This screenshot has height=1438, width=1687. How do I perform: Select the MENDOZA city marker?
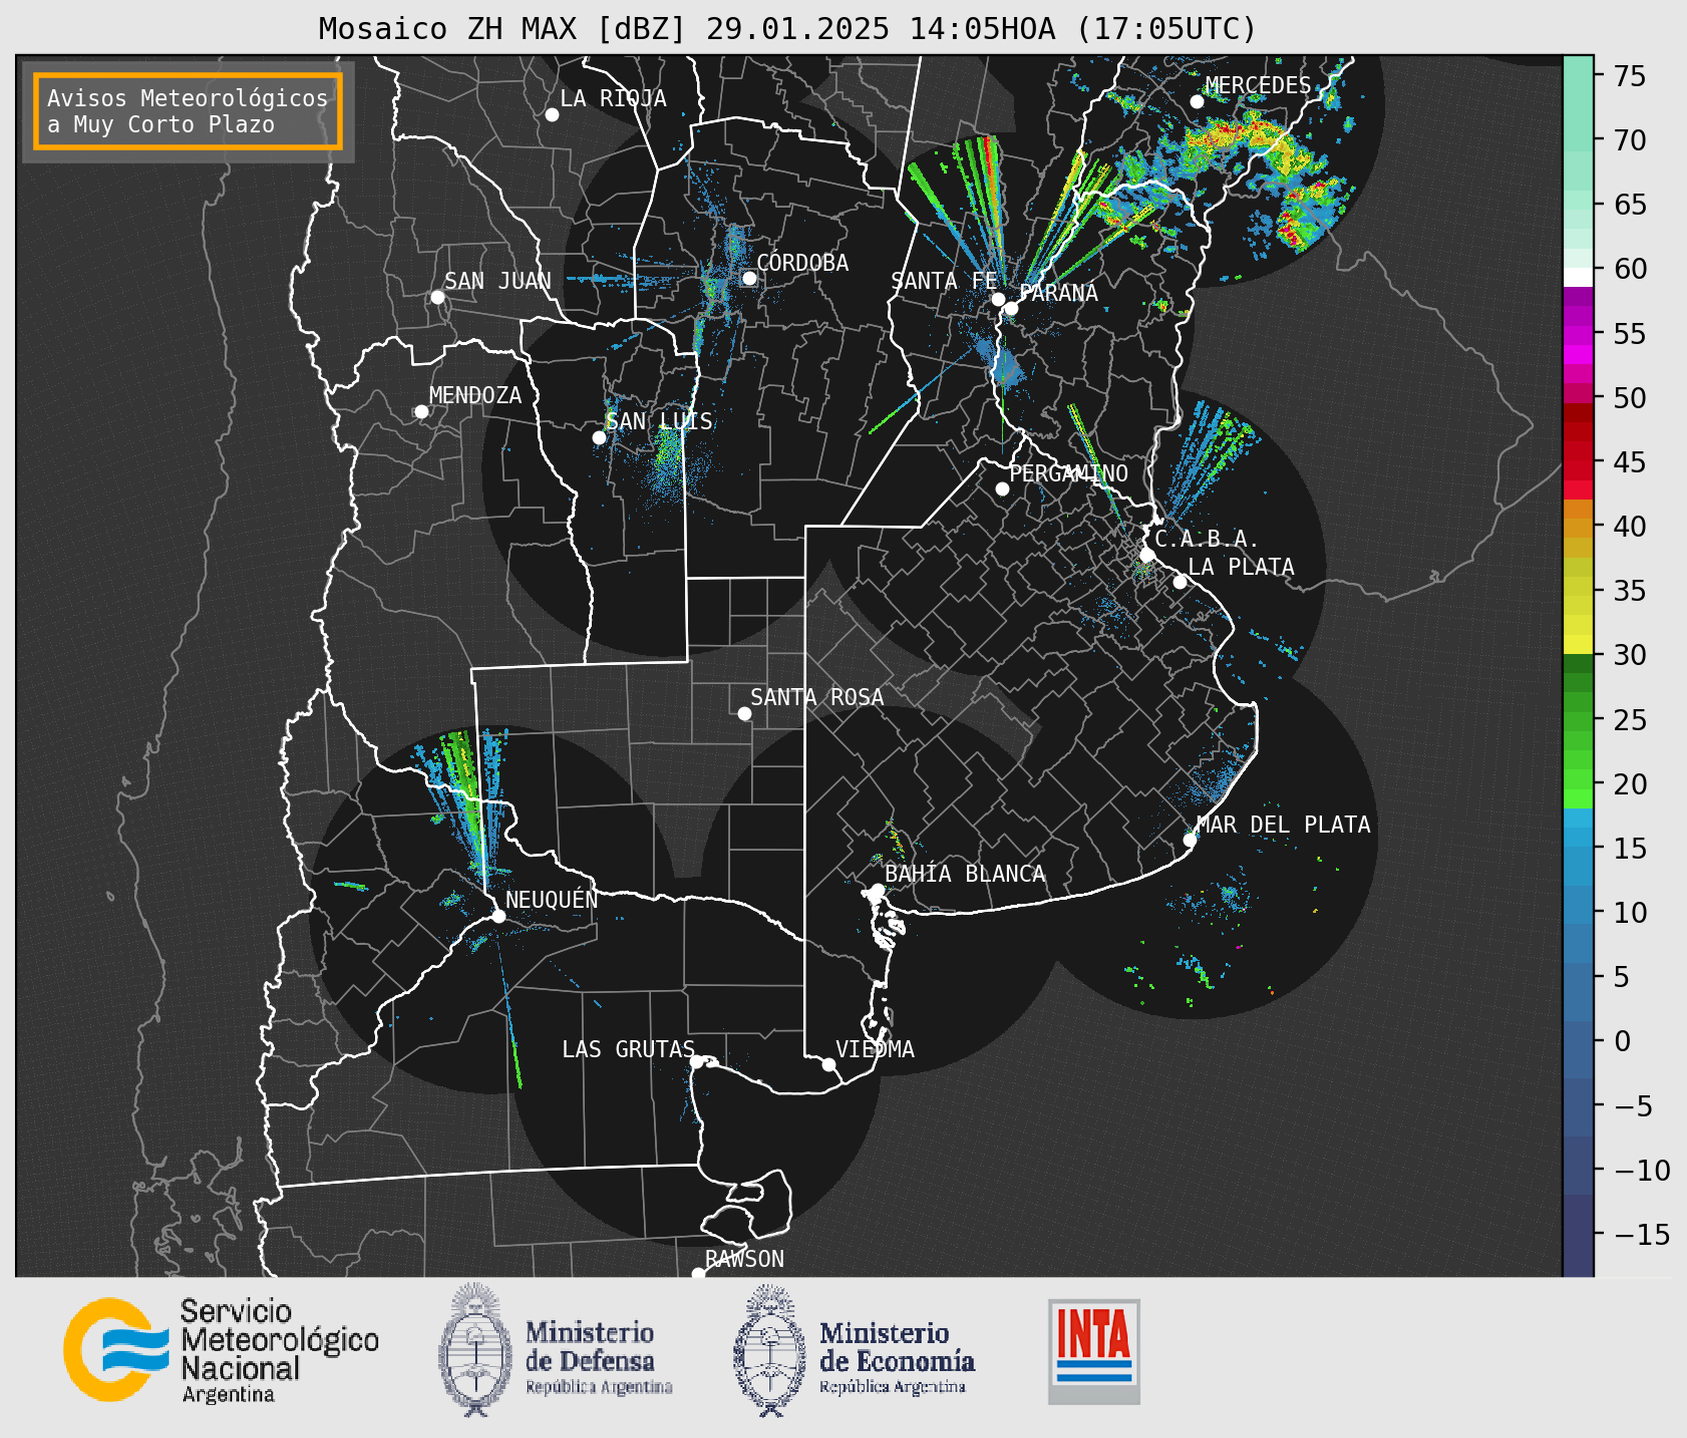pyautogui.click(x=422, y=412)
